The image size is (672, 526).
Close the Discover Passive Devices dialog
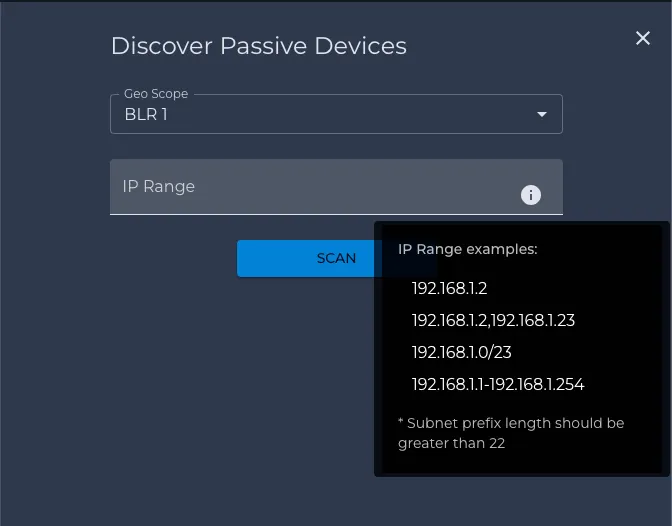[642, 38]
